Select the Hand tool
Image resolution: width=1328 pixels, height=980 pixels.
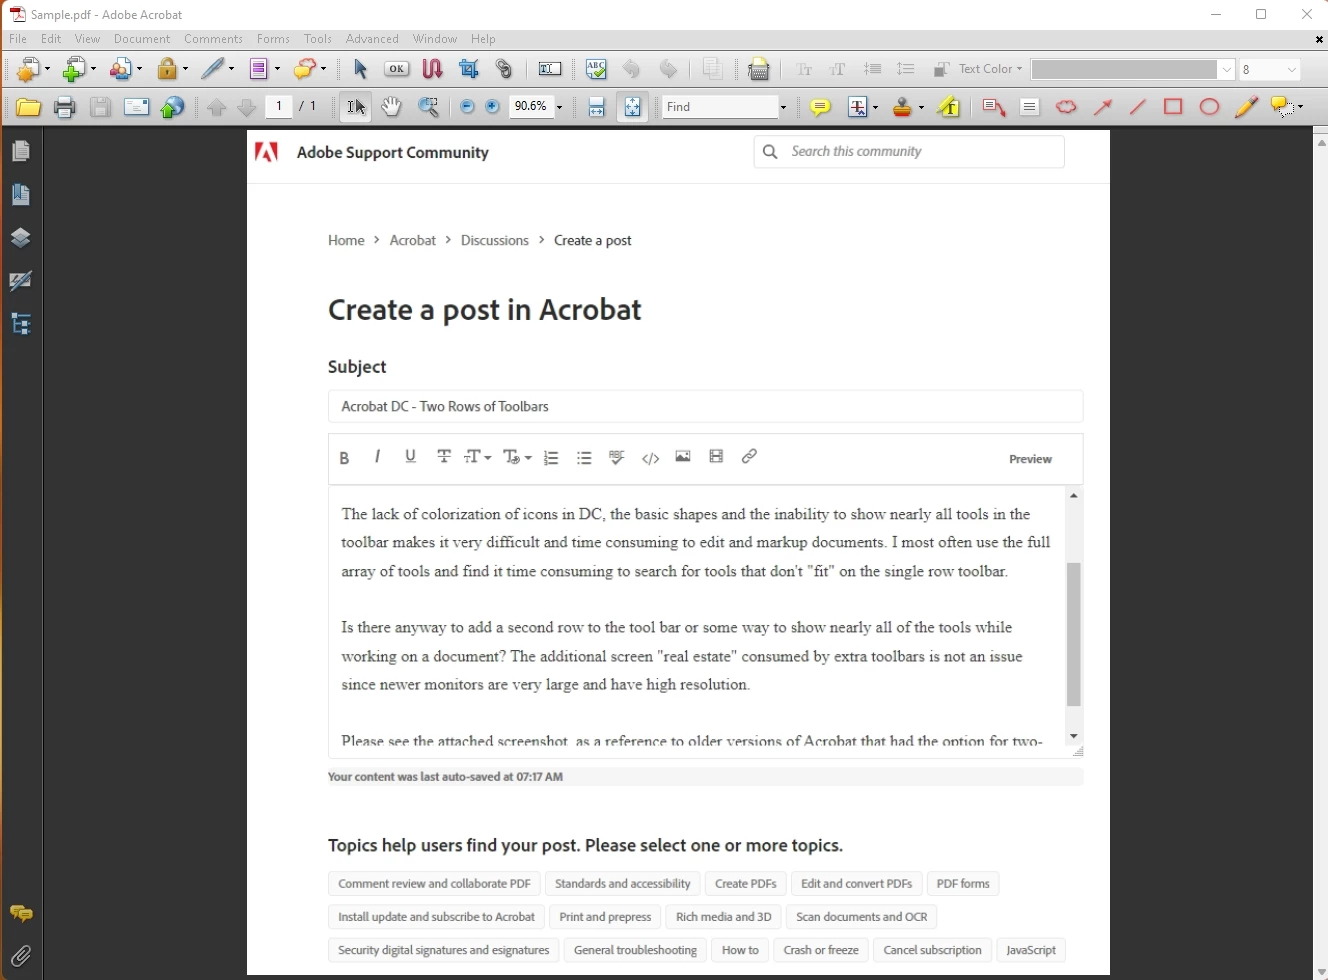tap(392, 107)
